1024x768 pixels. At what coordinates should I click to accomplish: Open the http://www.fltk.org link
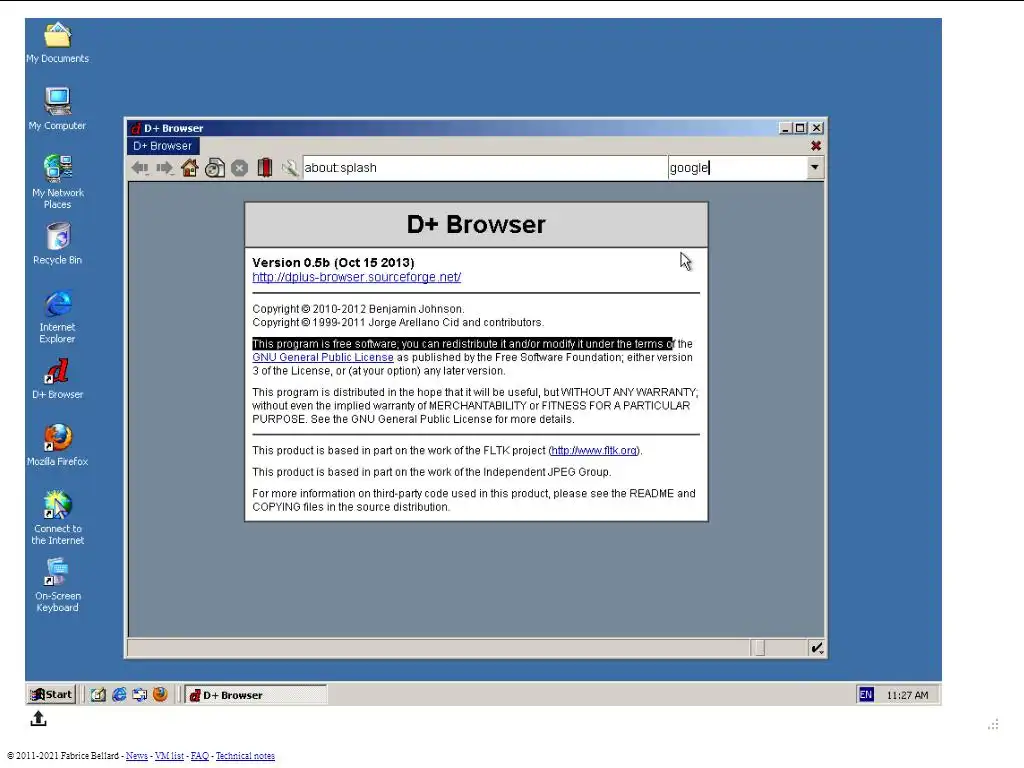click(594, 451)
